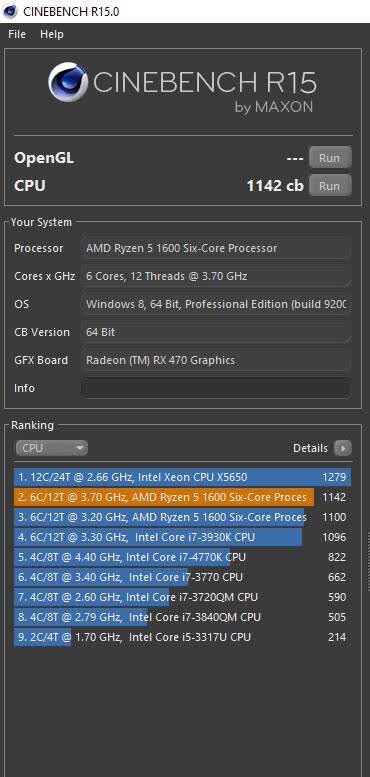Select the orange Ryzen 5 1600 3.70 GHz entry
This screenshot has height=777, width=370.
pos(182,497)
